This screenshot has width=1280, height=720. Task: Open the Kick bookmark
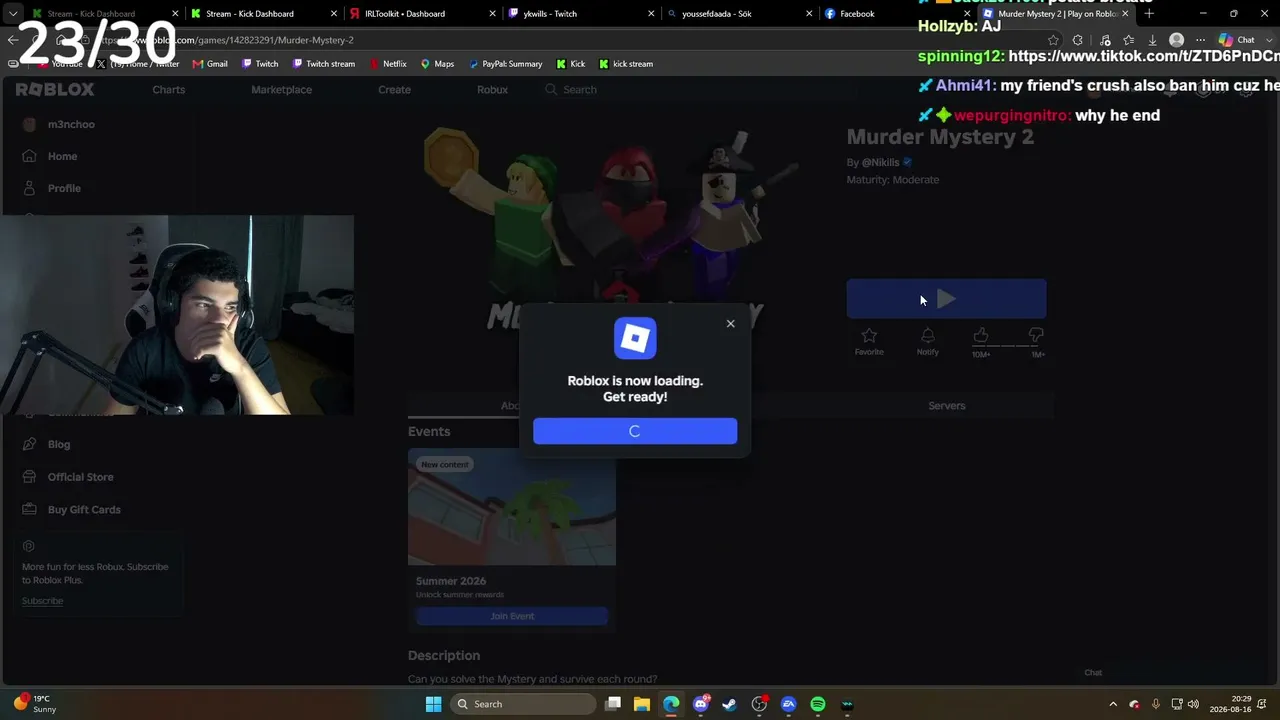(570, 64)
